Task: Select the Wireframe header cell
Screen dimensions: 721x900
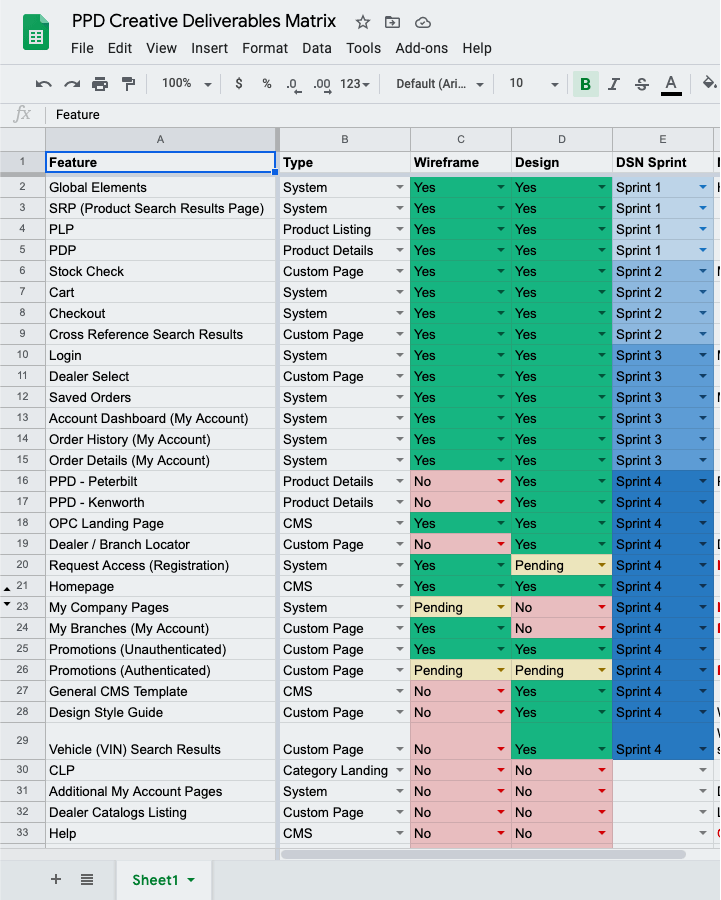Action: (461, 162)
